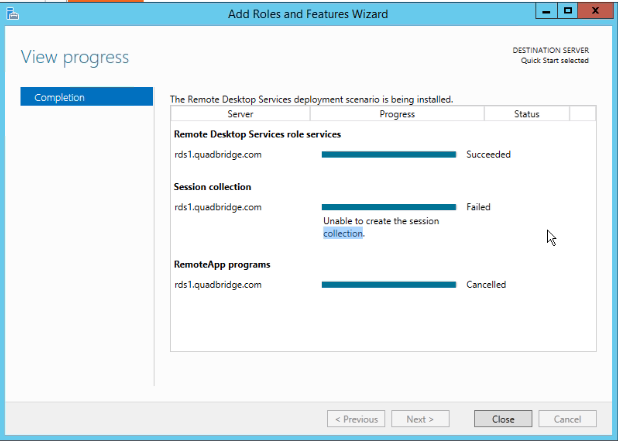The width and height of the screenshot is (618, 441).
Task: Click the Cancelled status text
Action: [486, 285]
